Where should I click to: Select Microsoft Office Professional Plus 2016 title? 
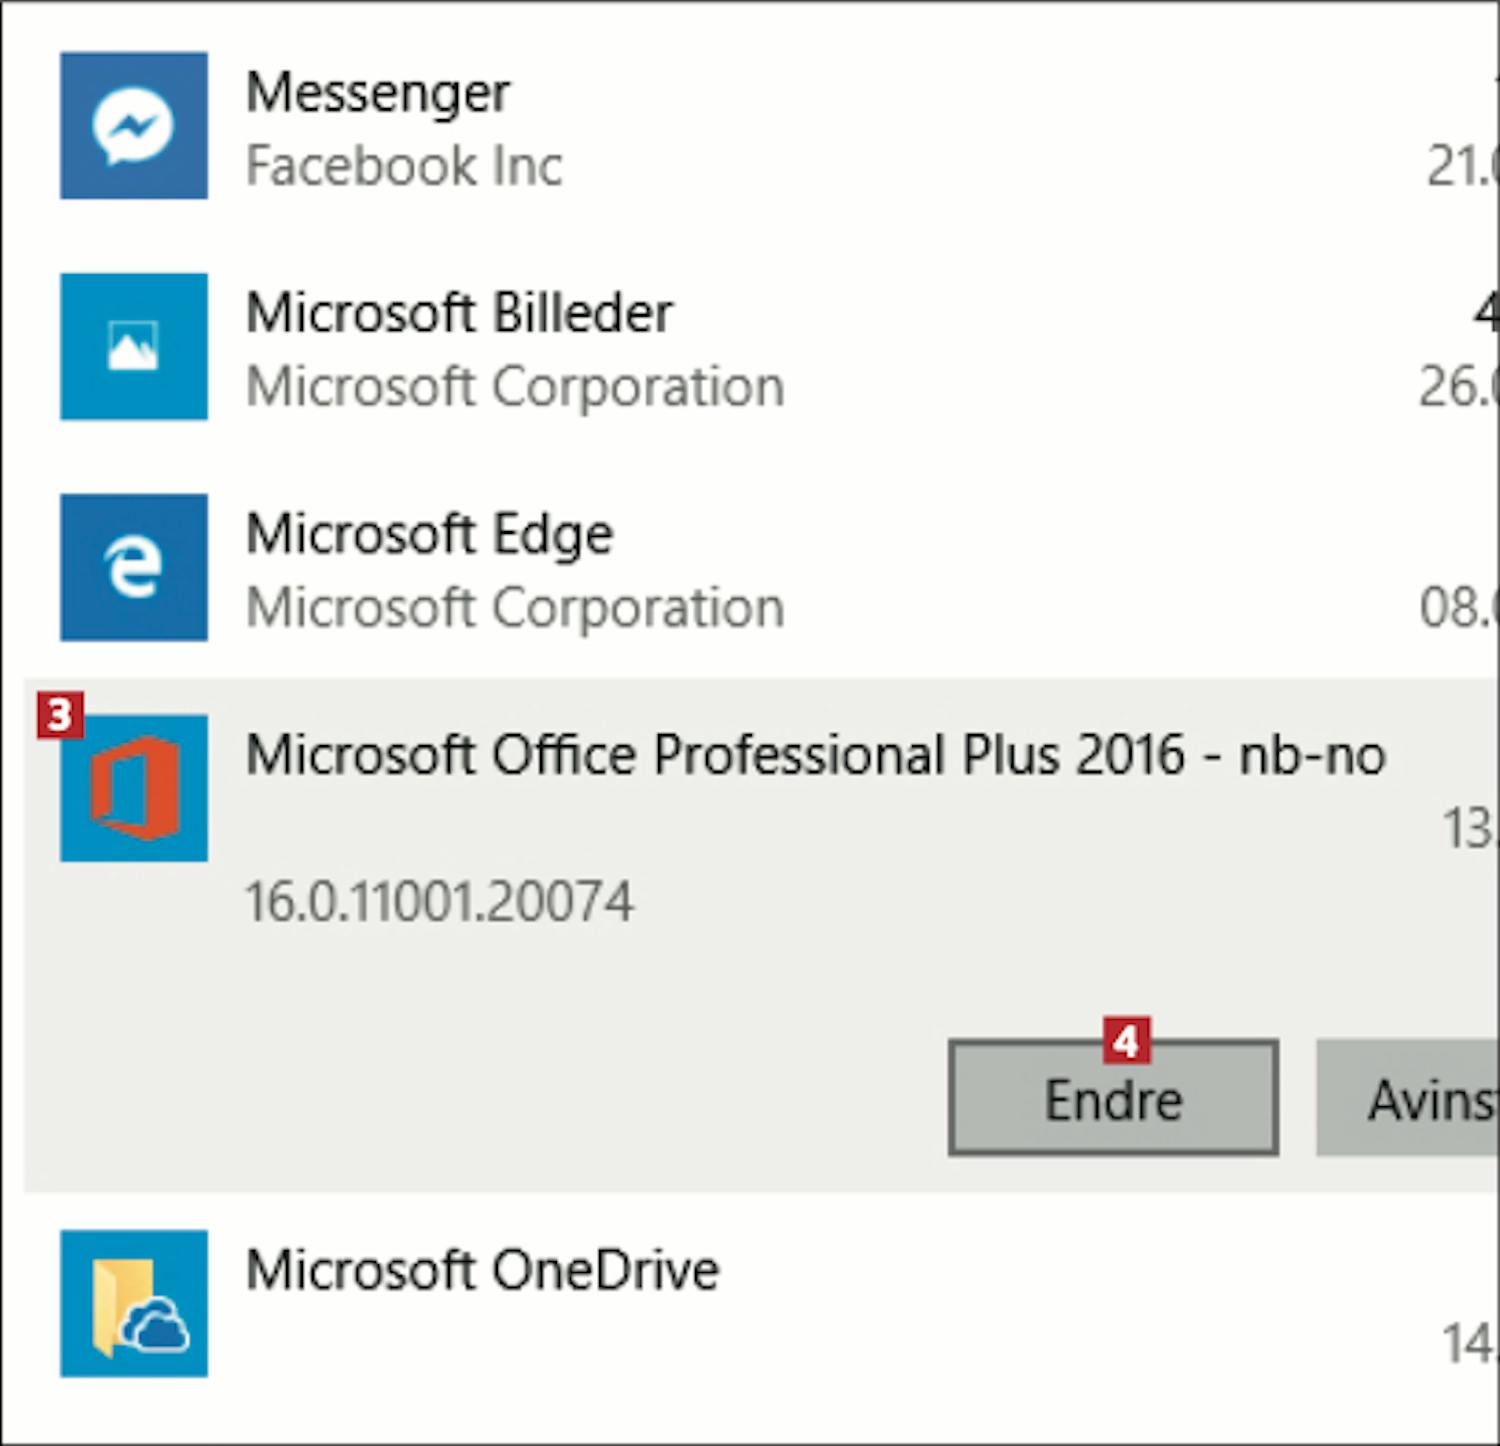(x=815, y=755)
